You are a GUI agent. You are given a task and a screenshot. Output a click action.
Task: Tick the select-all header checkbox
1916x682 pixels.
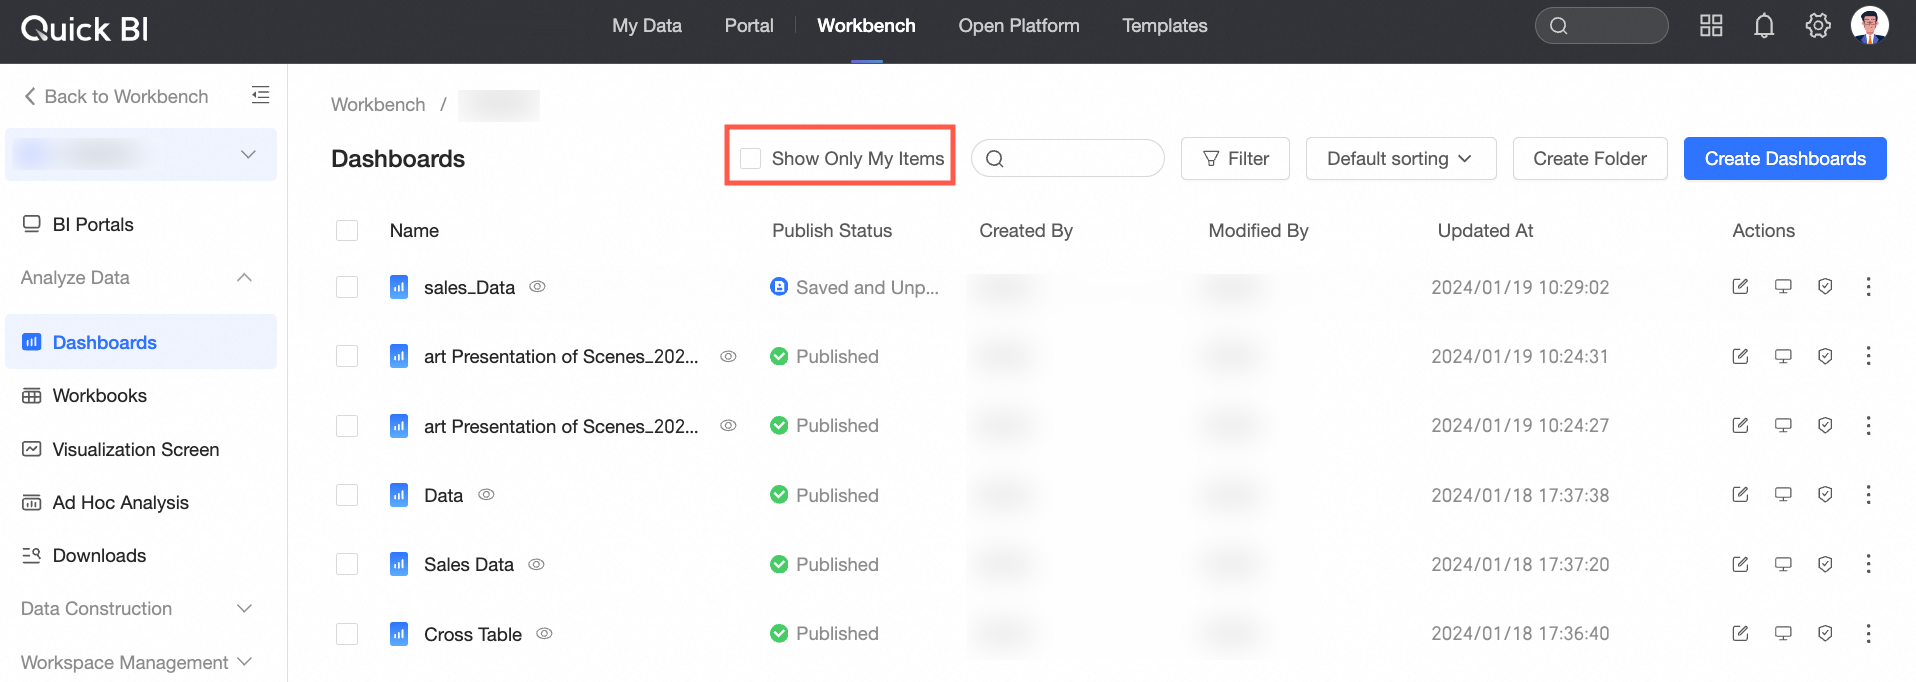click(x=347, y=230)
